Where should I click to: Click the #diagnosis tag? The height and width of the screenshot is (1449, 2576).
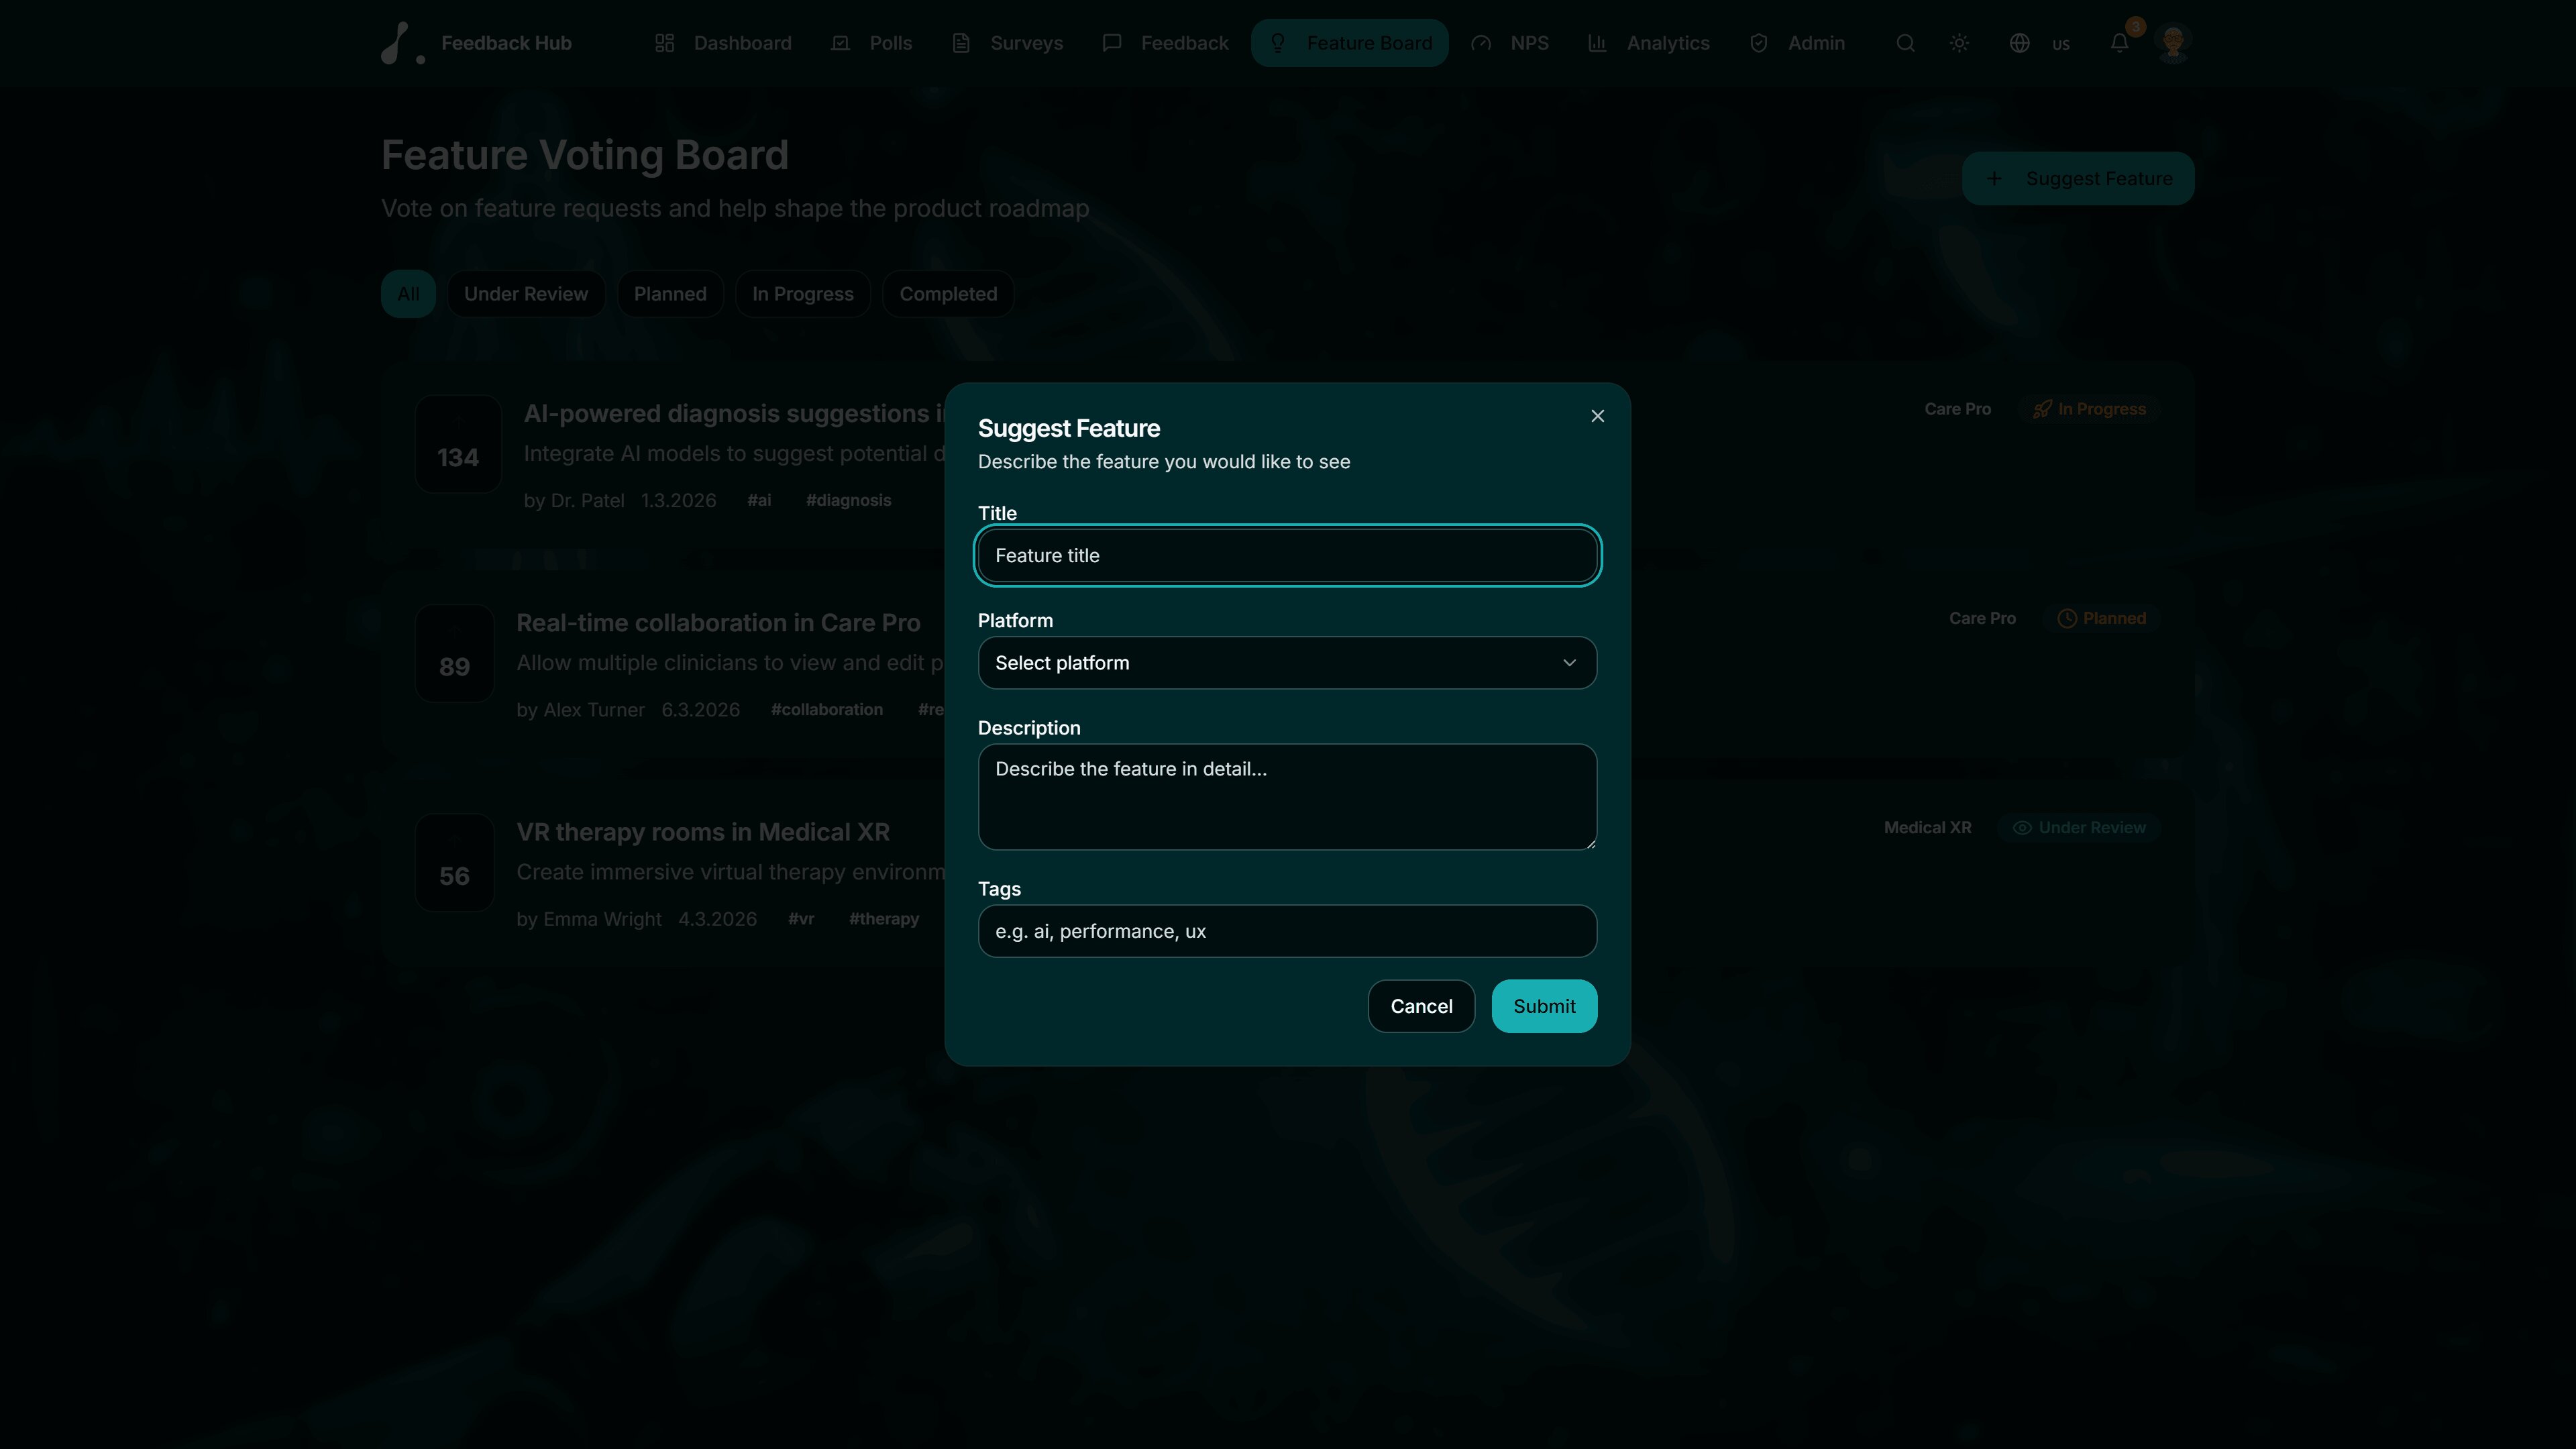(848, 500)
